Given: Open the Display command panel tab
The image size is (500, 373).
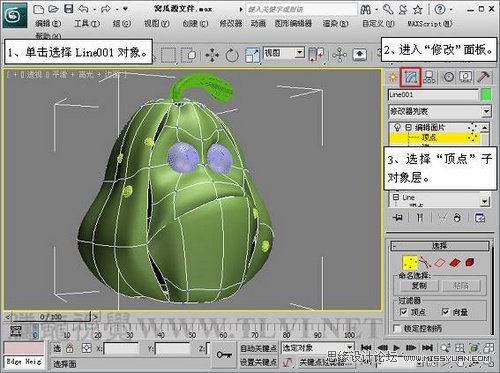Looking at the screenshot, I should click(x=466, y=77).
